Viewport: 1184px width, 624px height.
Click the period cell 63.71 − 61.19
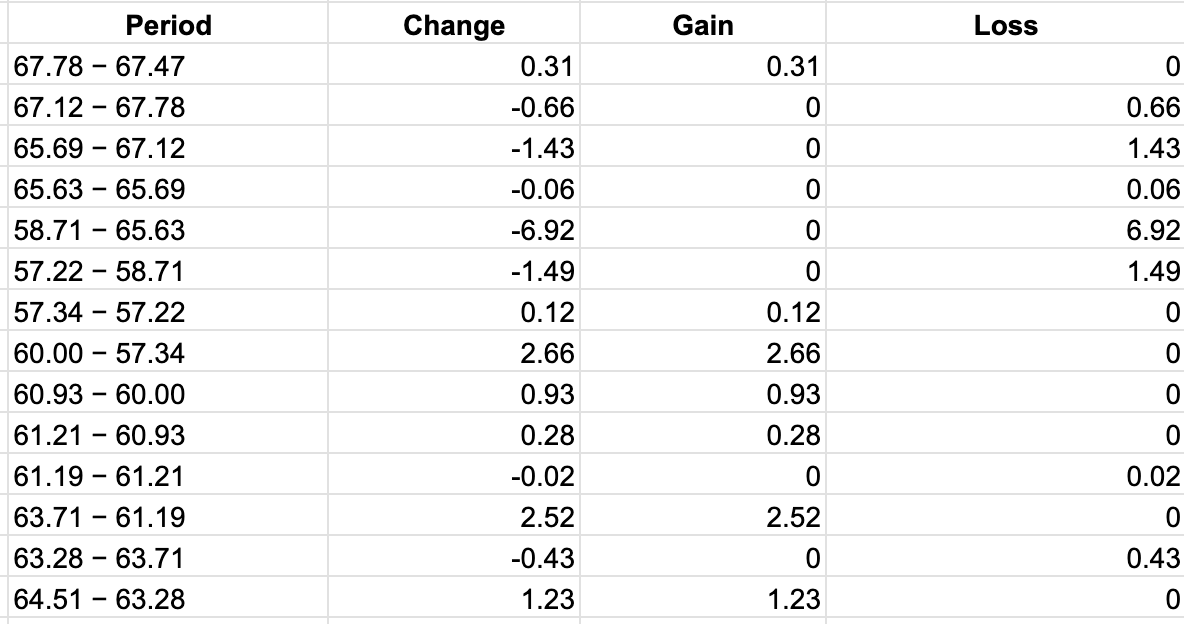click(x=100, y=518)
